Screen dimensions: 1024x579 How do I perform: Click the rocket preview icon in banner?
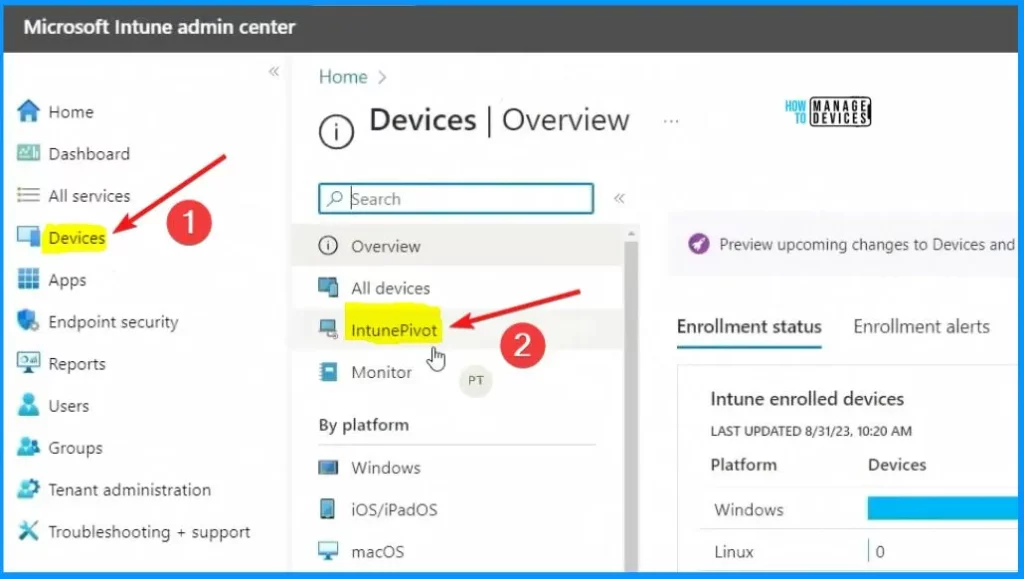pos(699,244)
